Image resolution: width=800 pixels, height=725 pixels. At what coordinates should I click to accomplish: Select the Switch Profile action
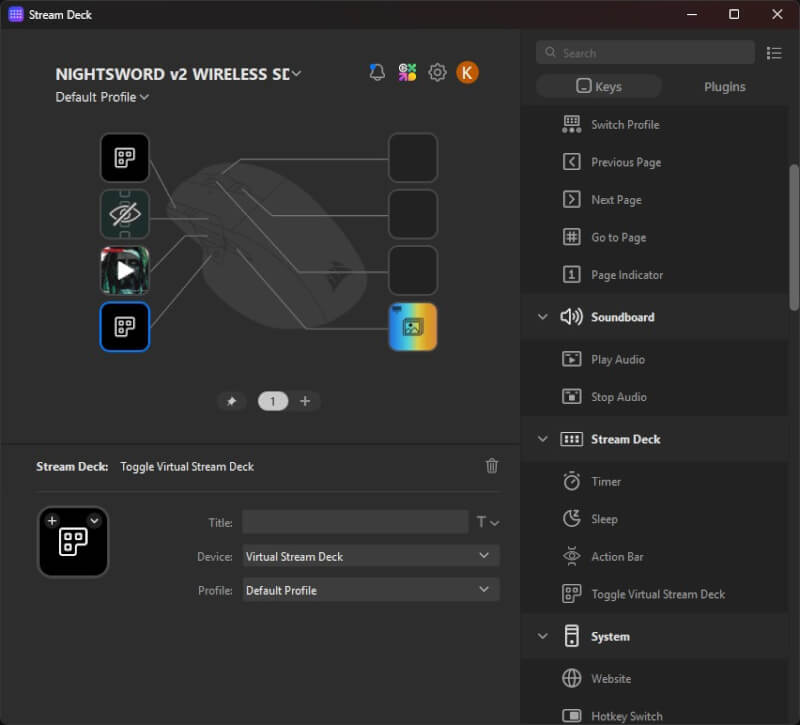[x=654, y=124]
